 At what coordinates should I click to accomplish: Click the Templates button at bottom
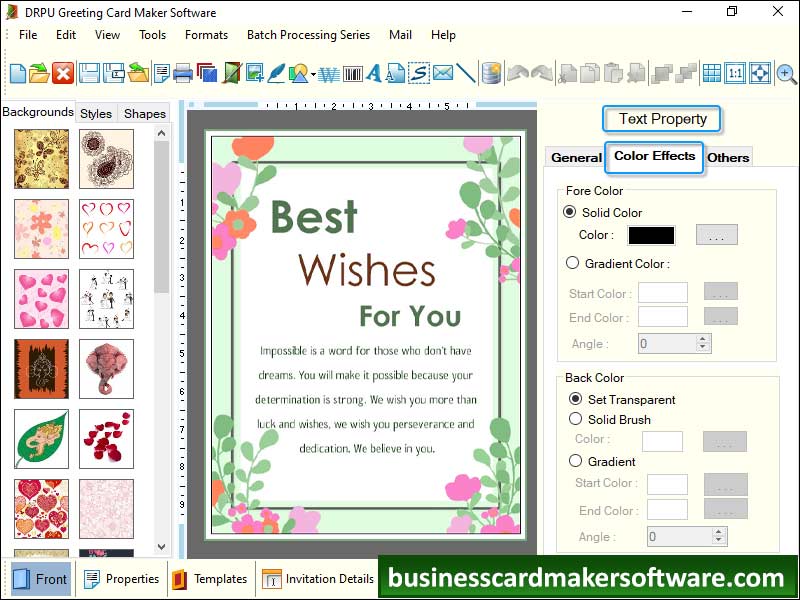(210, 579)
